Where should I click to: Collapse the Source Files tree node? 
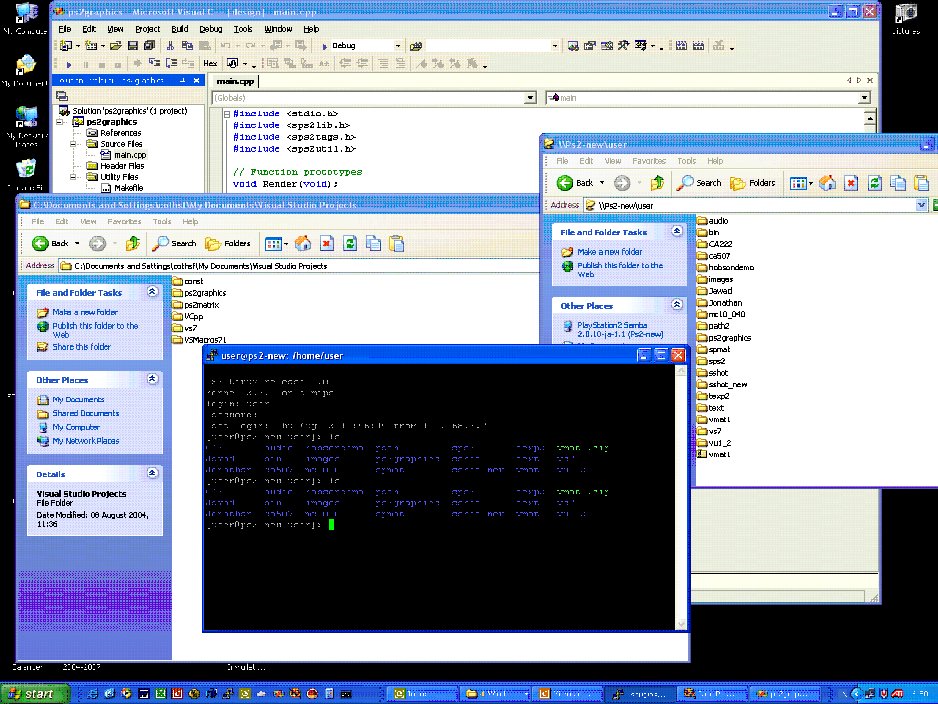tap(73, 144)
